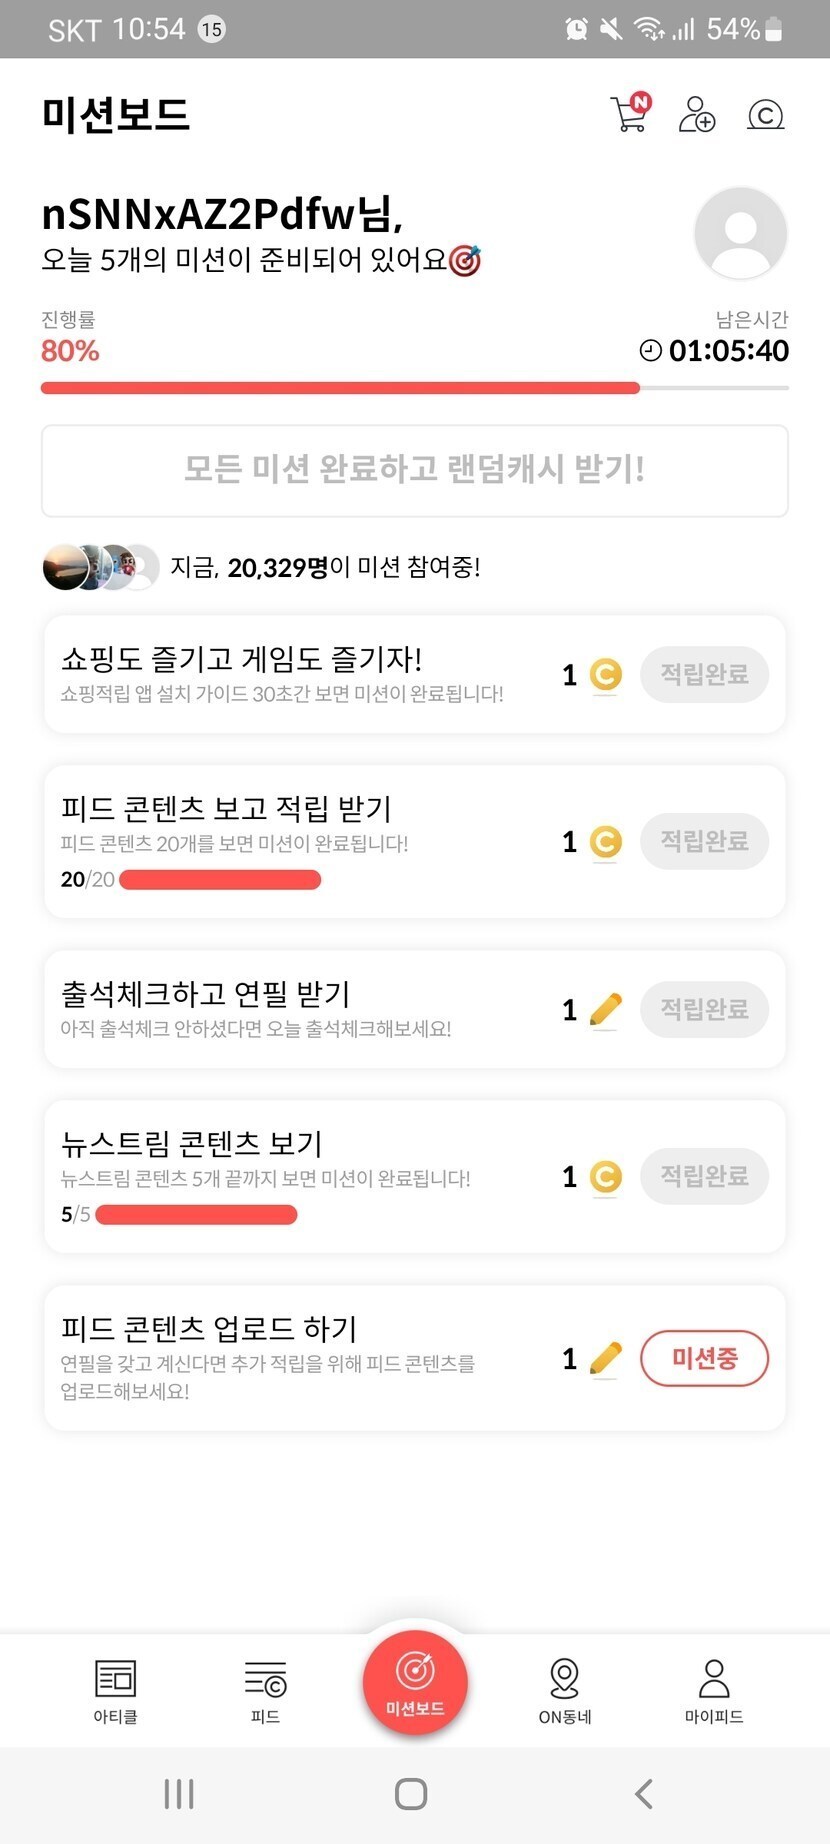This screenshot has height=1844, width=830.
Task: Switch to the 아티클 tab
Action: pyautogui.click(x=115, y=1690)
